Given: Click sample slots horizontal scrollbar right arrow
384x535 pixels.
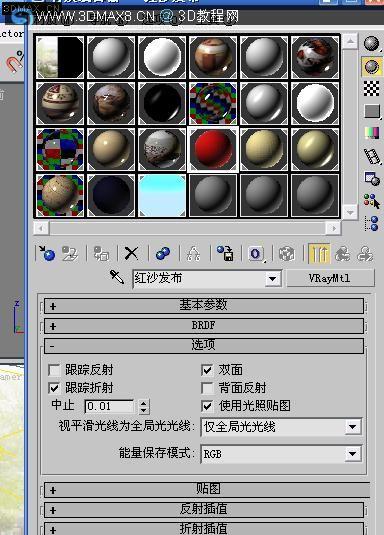Looking at the screenshot, I should 333,228.
